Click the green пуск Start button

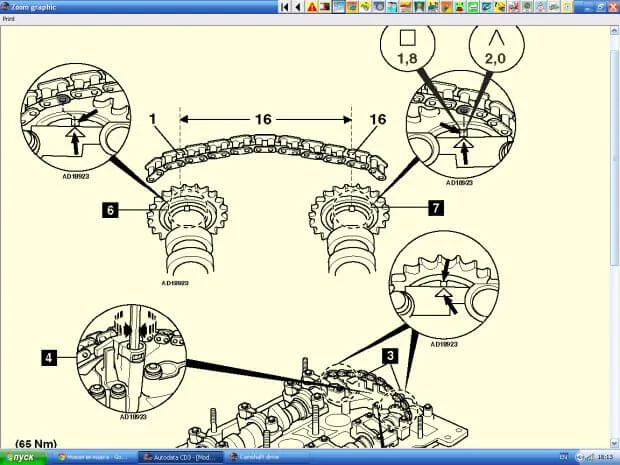[20, 457]
